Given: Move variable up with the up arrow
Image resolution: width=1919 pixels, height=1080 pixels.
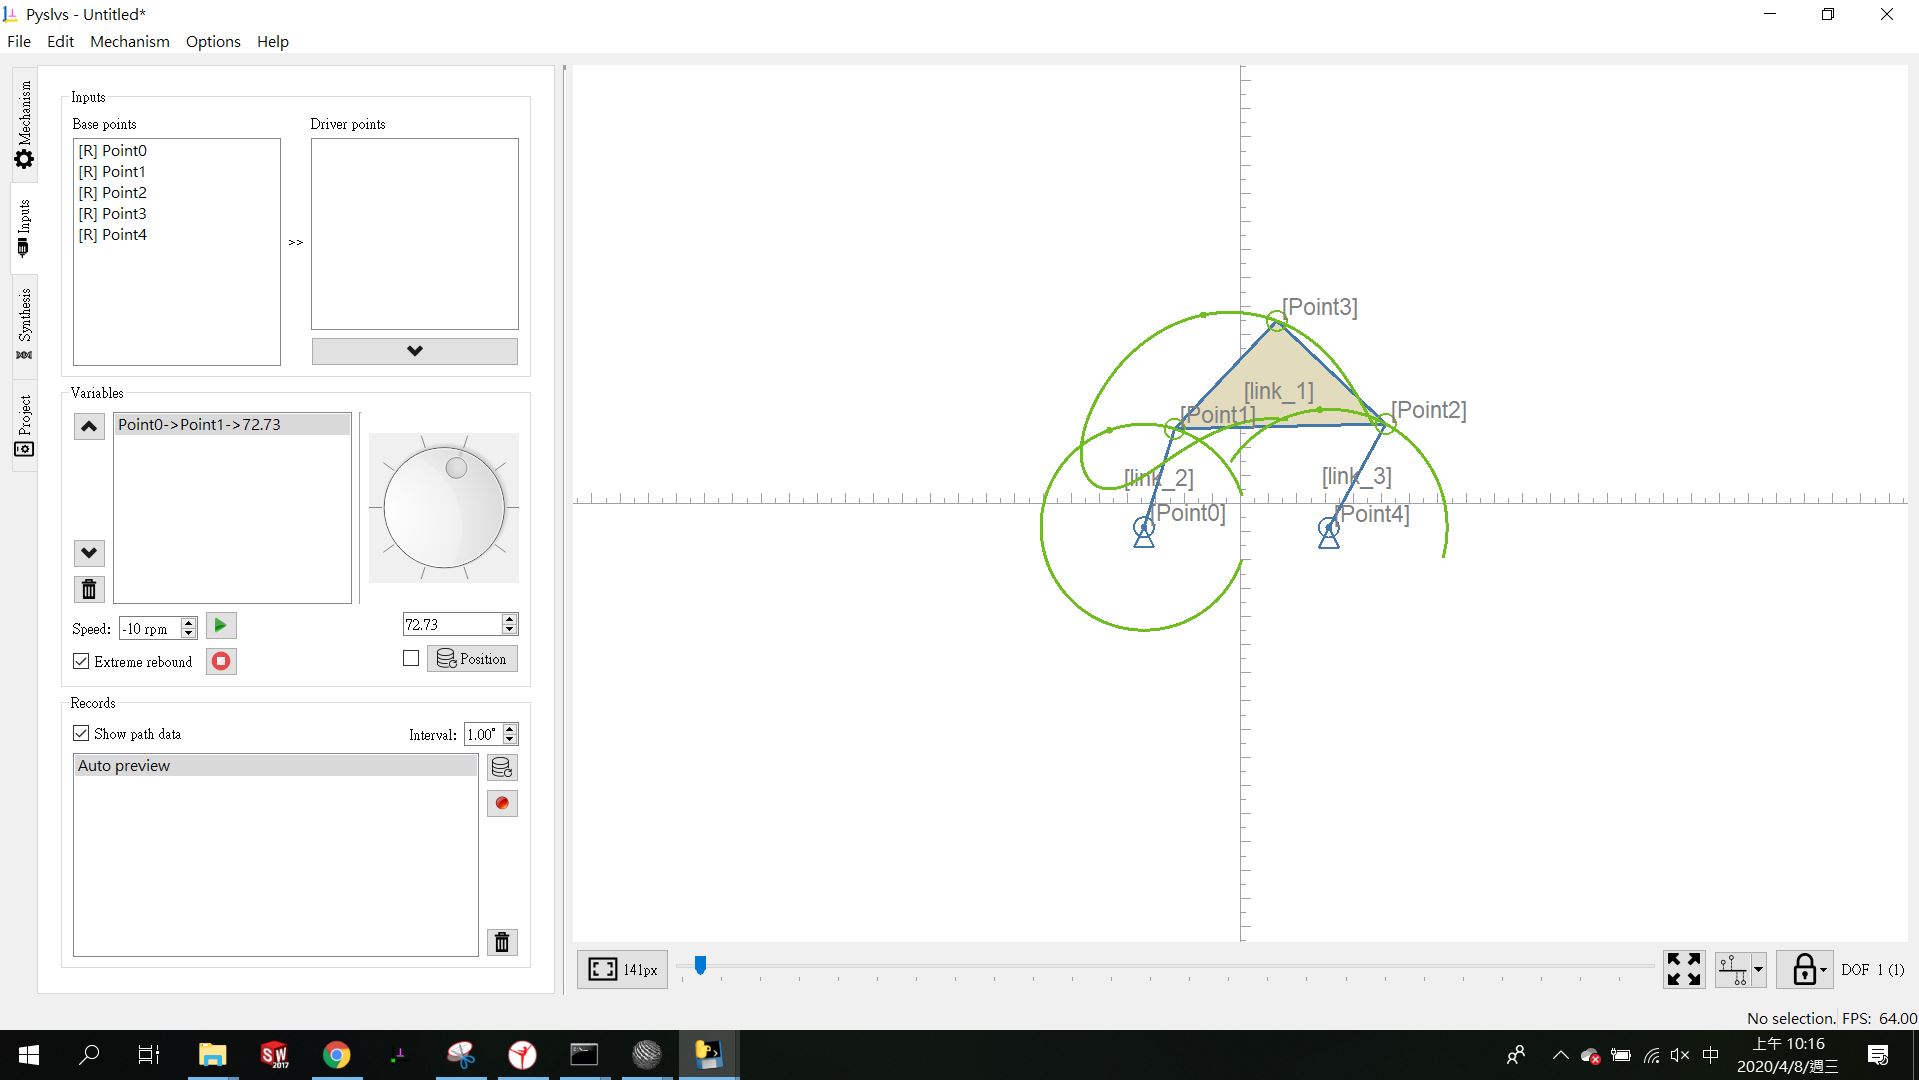Looking at the screenshot, I should (x=89, y=427).
